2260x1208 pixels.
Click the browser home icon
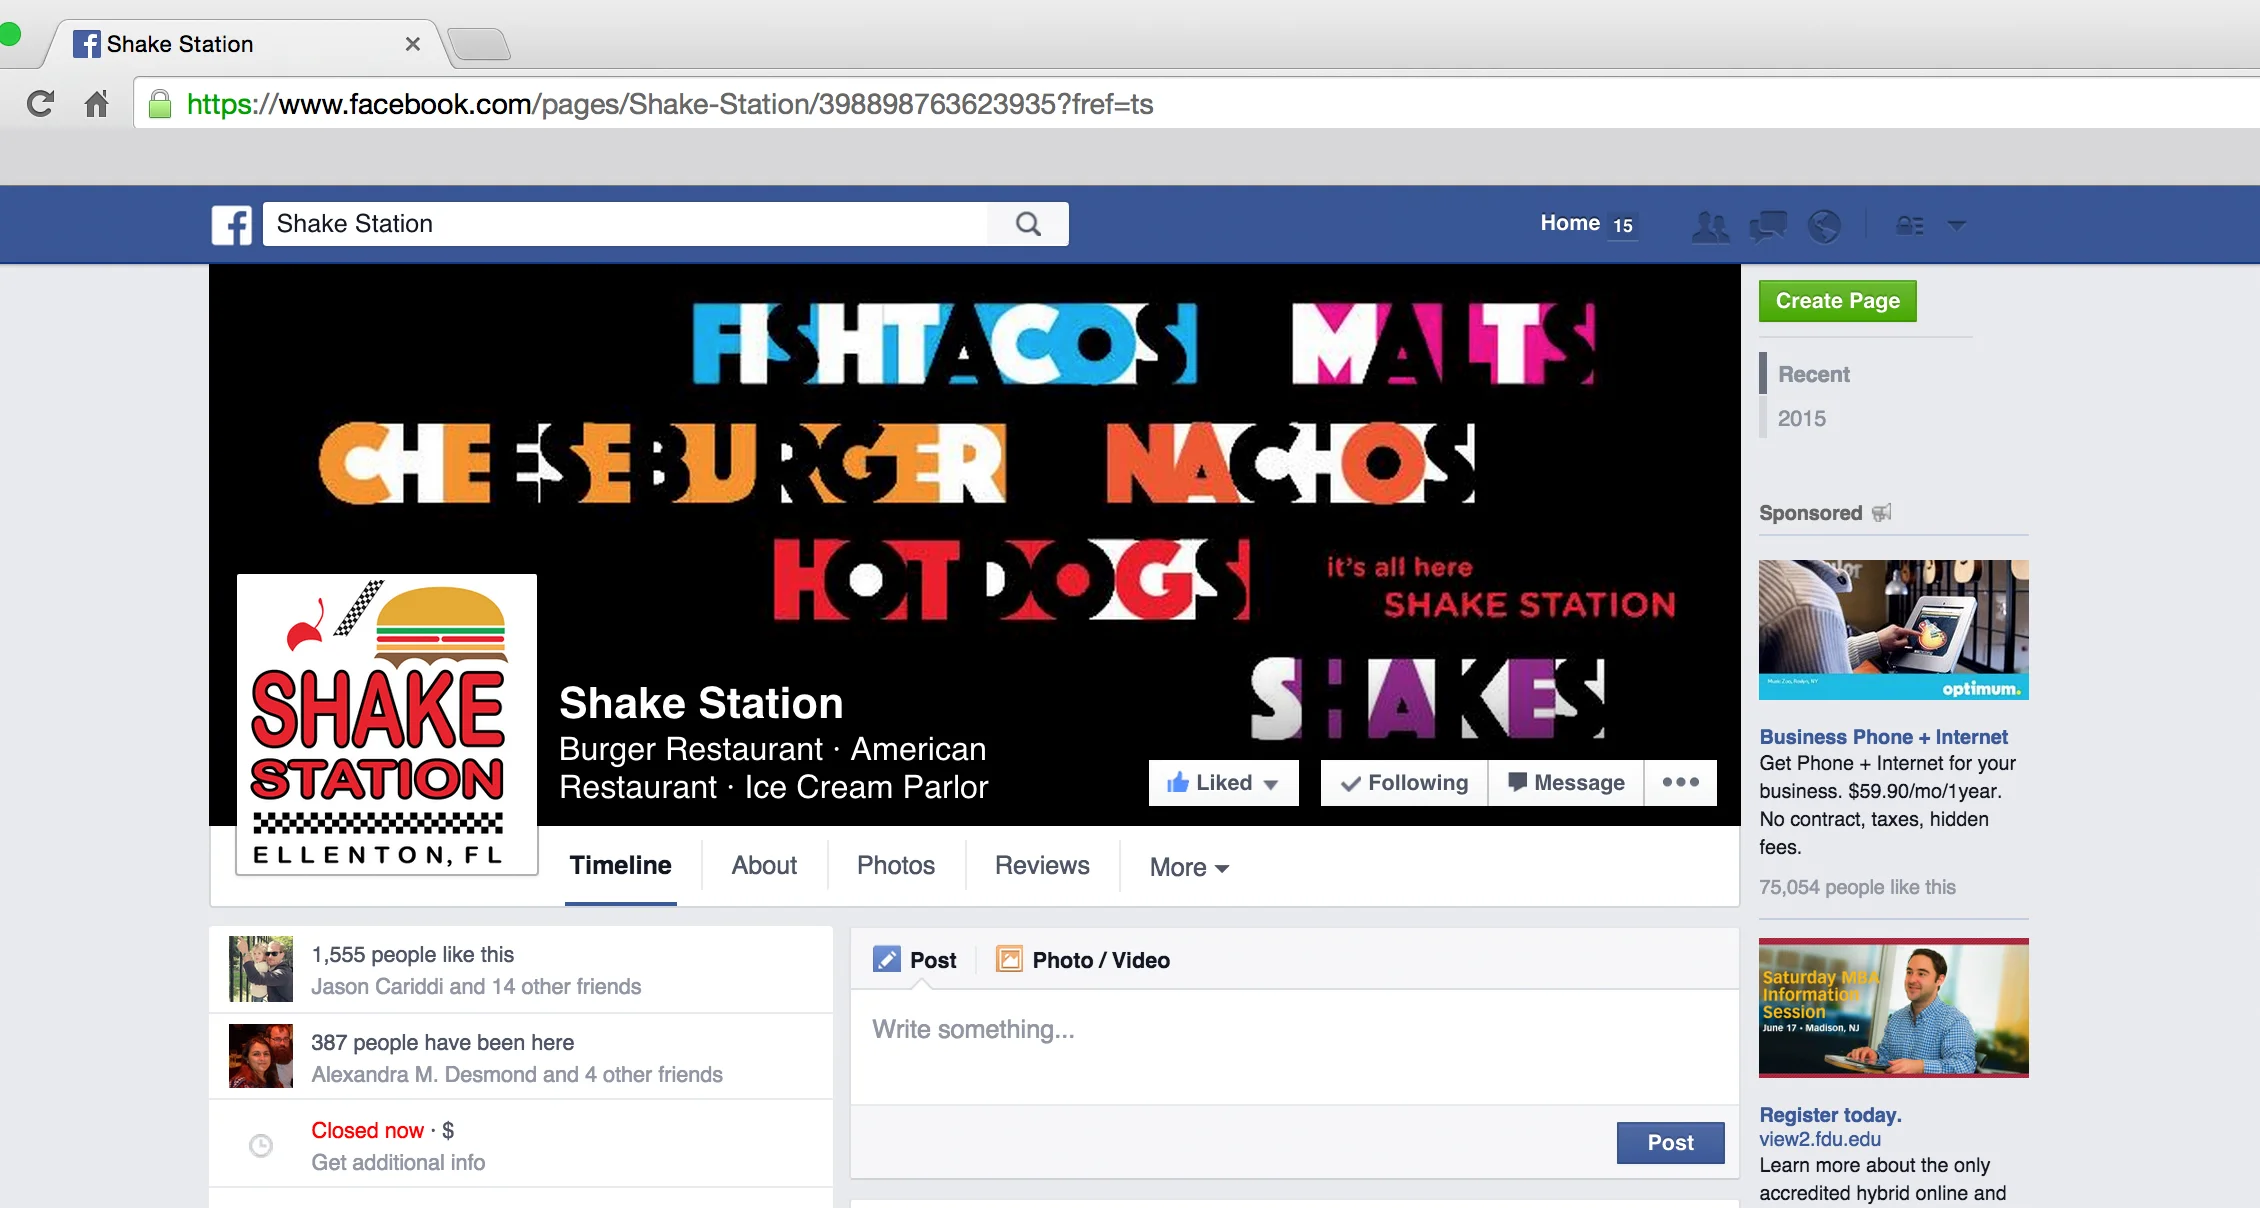[96, 104]
